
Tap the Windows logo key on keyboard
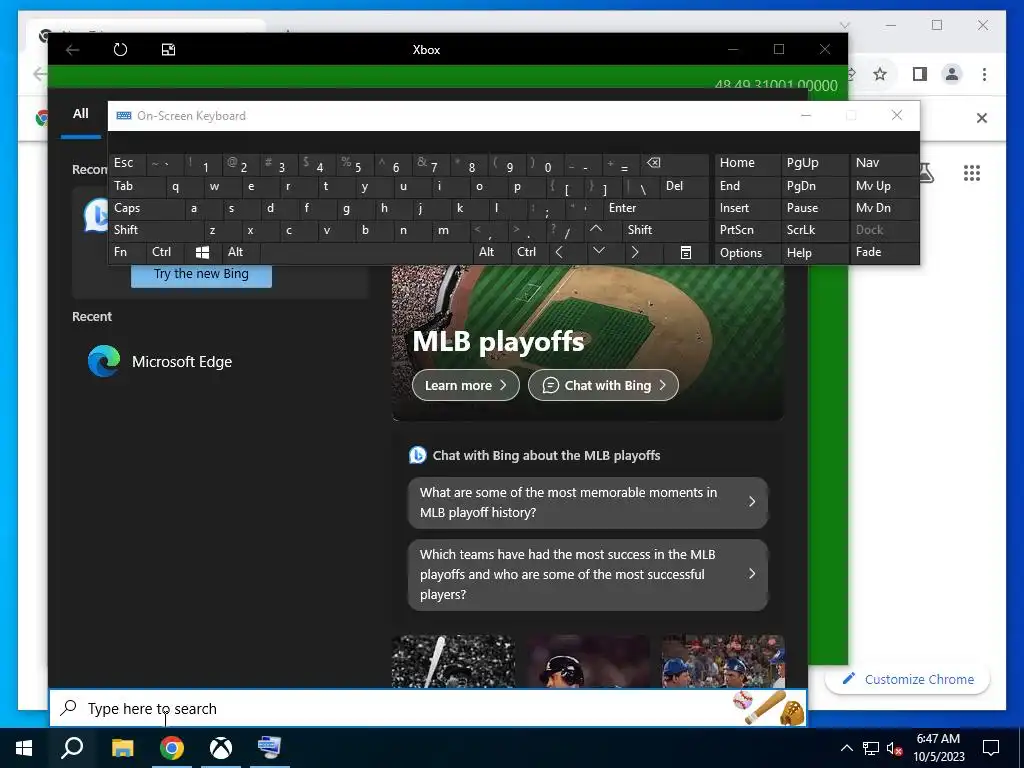pyautogui.click(x=202, y=252)
